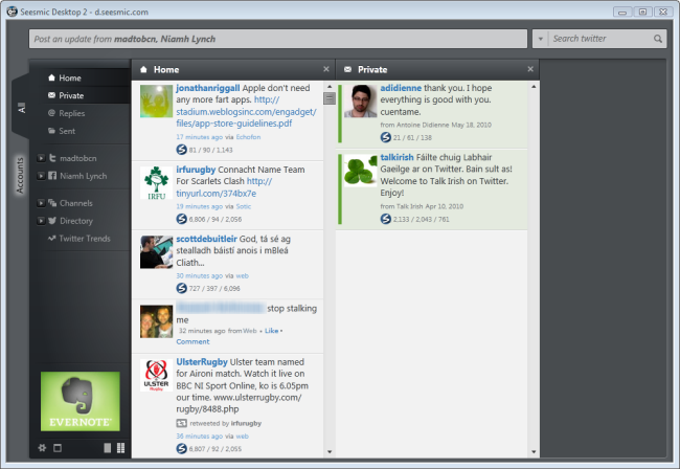The height and width of the screenshot is (469, 680).
Task: Click the post update text field
Action: [x=278, y=39]
